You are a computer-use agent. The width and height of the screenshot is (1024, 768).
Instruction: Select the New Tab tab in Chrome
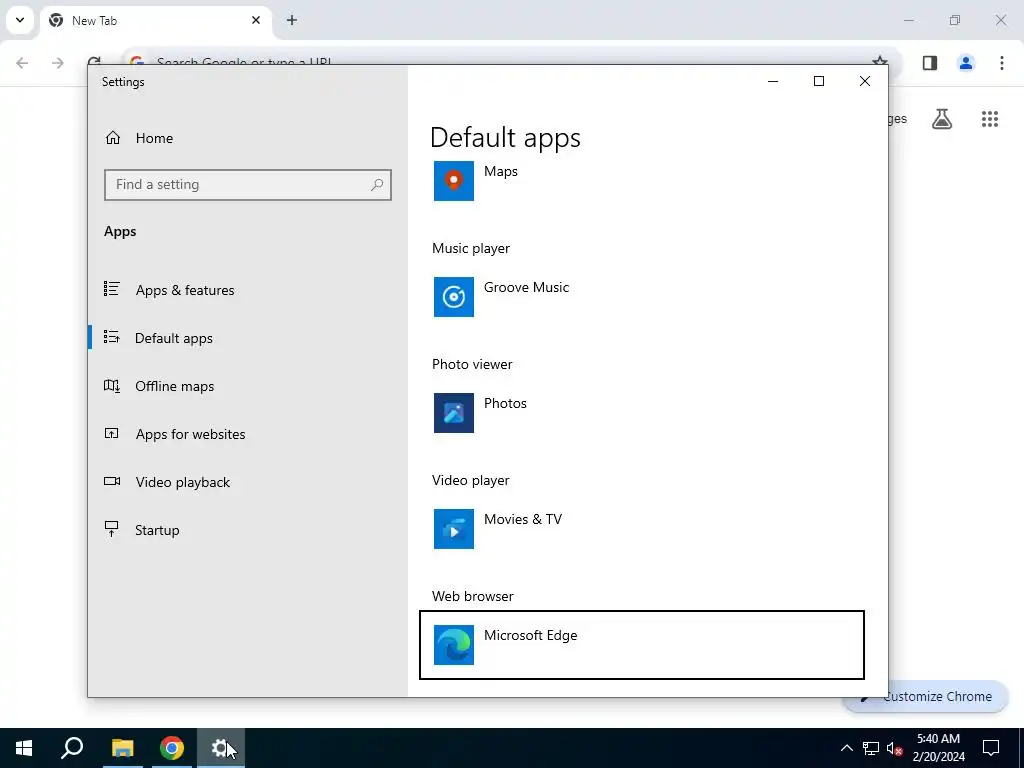(155, 21)
